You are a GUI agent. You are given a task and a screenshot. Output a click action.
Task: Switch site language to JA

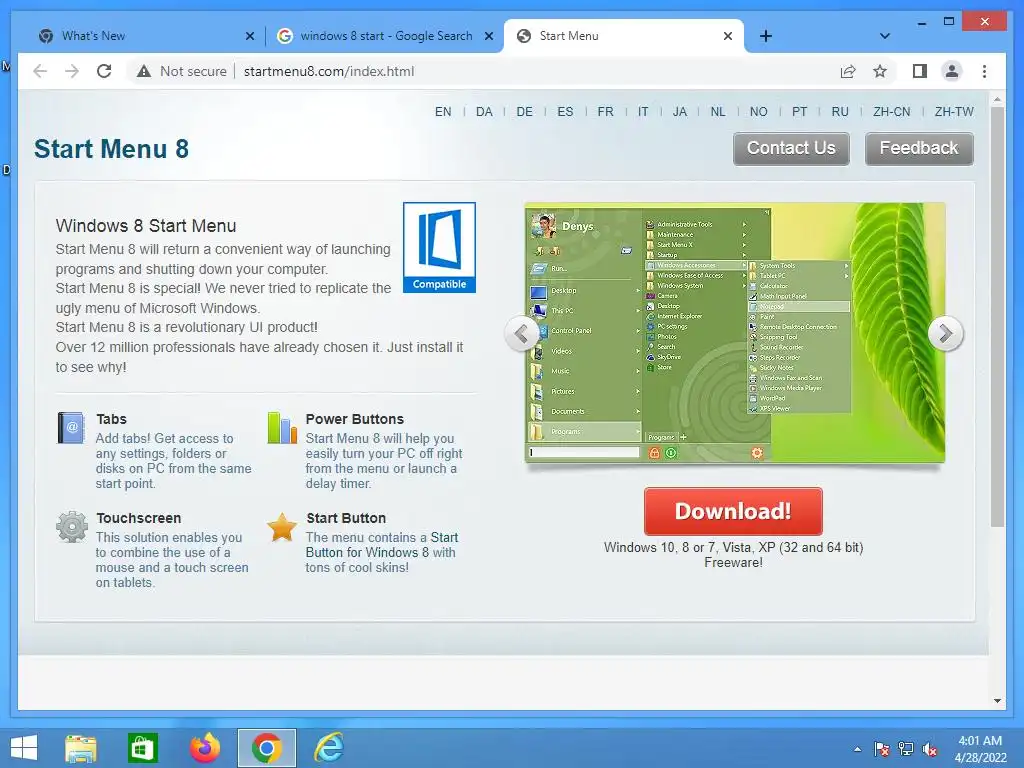pos(680,112)
